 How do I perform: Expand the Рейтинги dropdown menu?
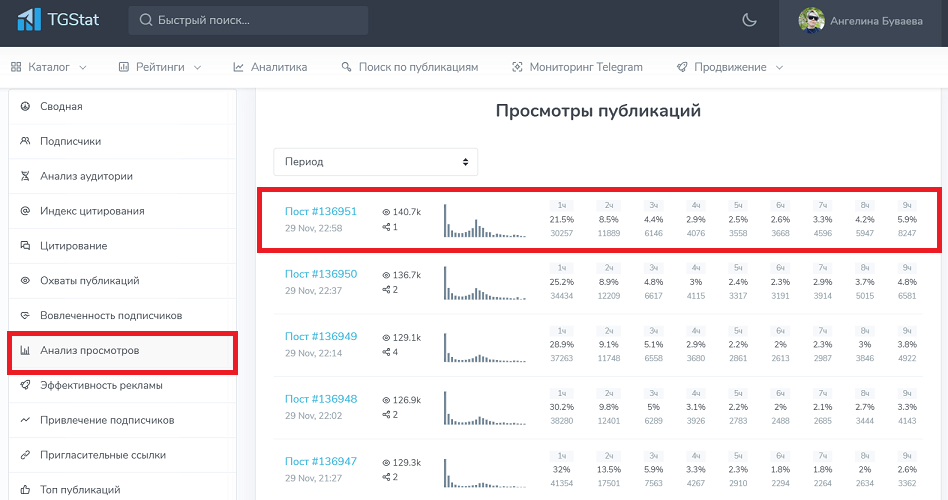pyautogui.click(x=160, y=67)
